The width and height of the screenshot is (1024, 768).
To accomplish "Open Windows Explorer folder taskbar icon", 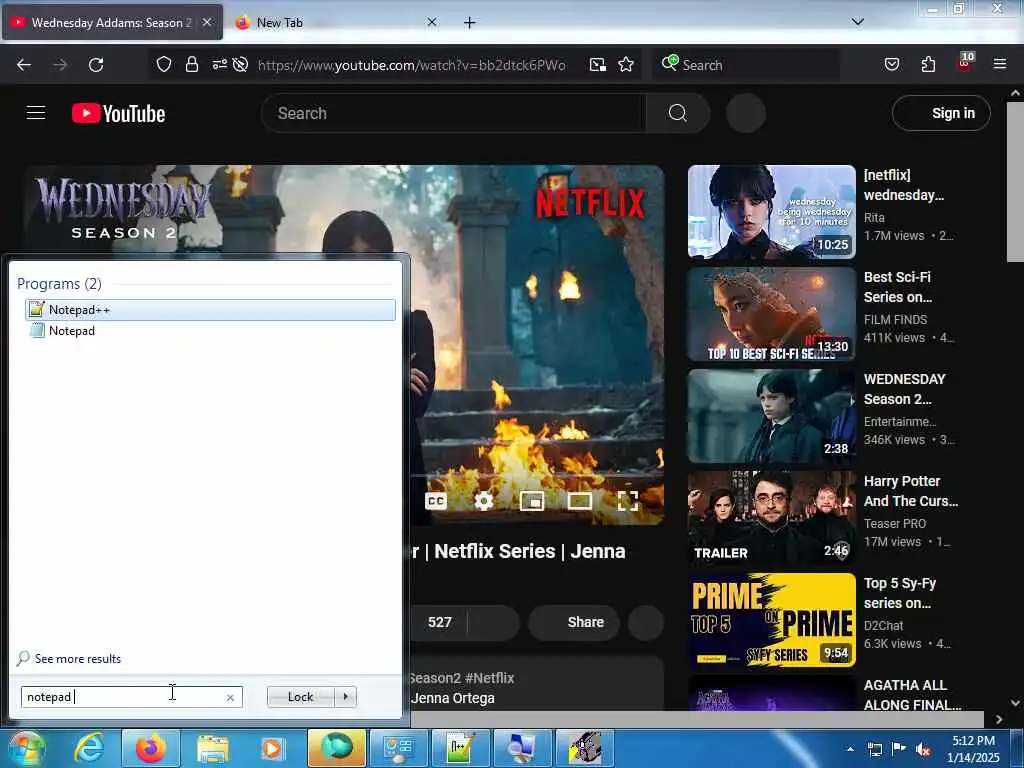I will (x=213, y=748).
